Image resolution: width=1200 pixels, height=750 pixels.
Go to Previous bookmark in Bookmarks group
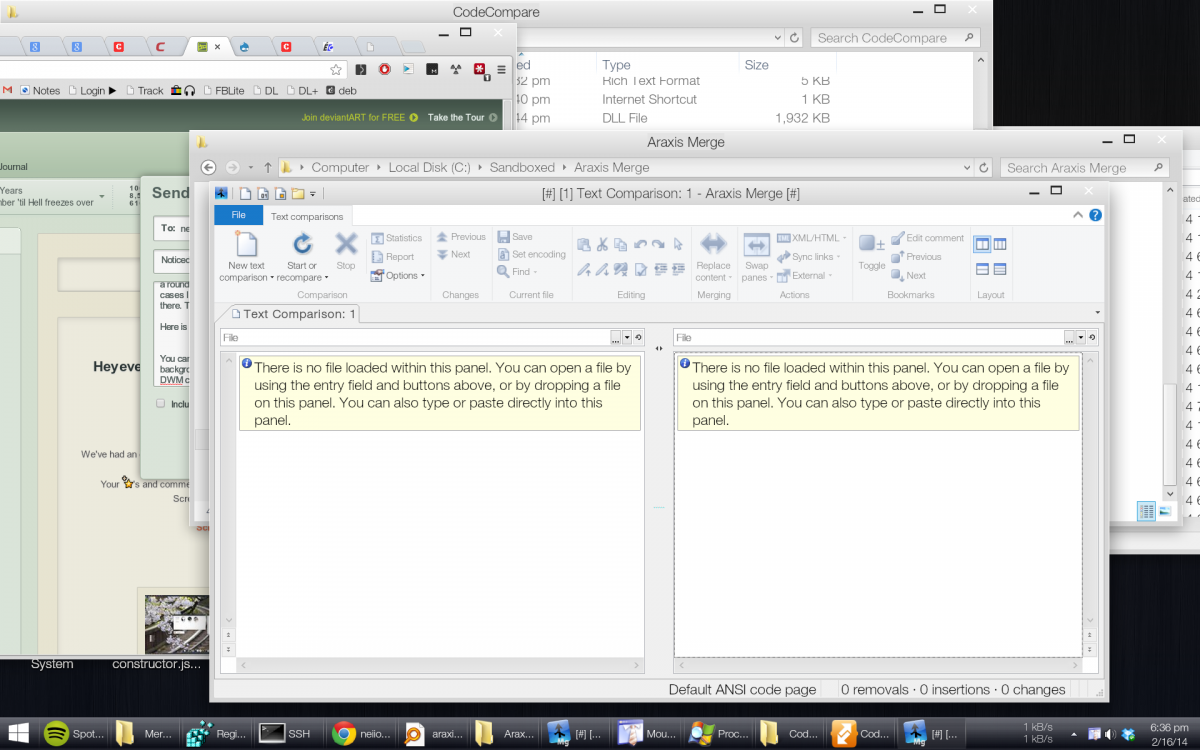tap(916, 257)
